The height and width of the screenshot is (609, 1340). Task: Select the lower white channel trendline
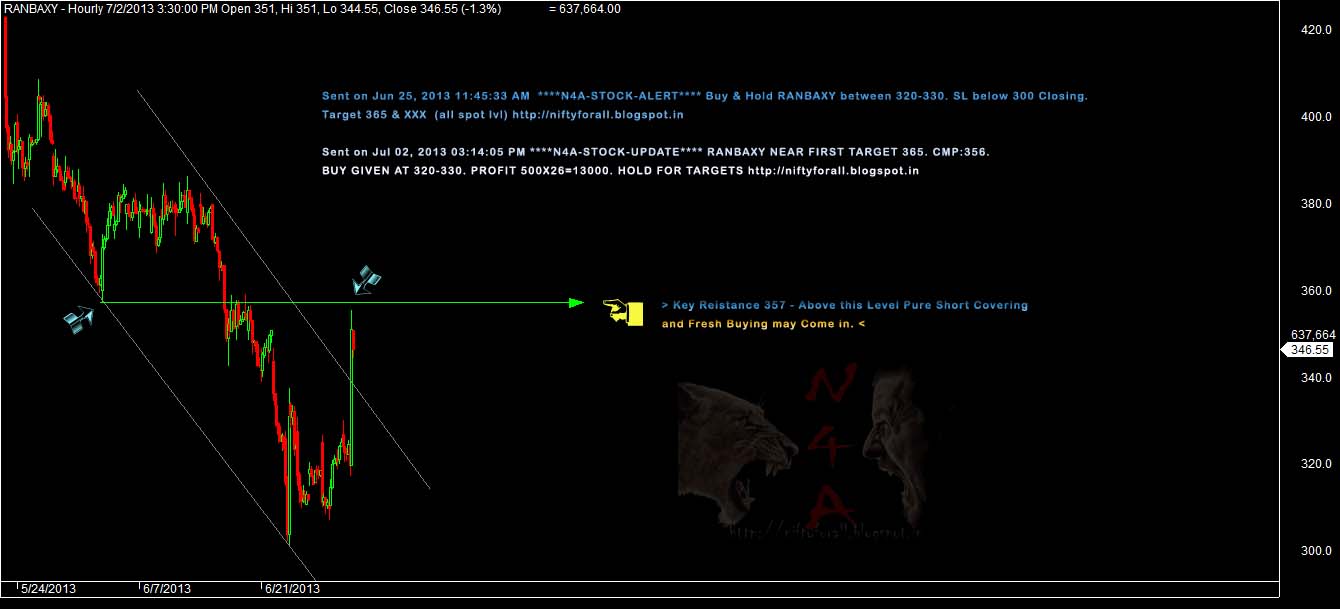click(x=174, y=393)
